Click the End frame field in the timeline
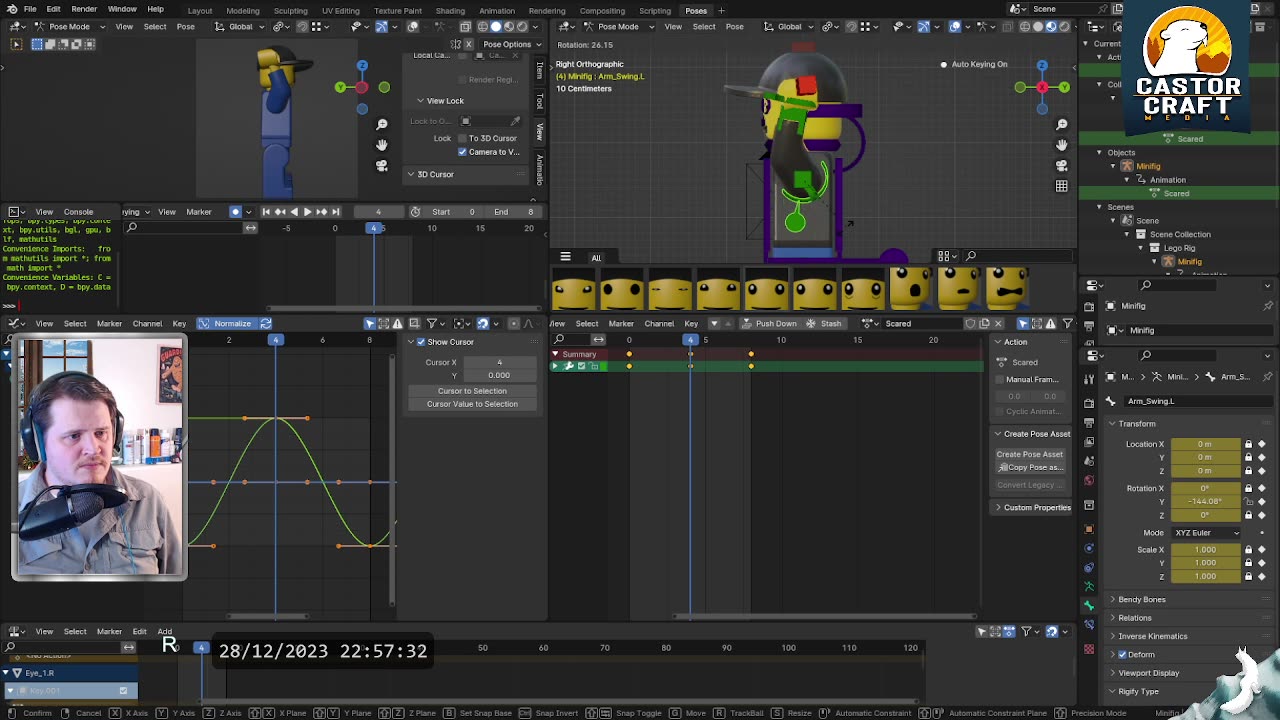Screen dimensions: 1280x720 [x=515, y=212]
